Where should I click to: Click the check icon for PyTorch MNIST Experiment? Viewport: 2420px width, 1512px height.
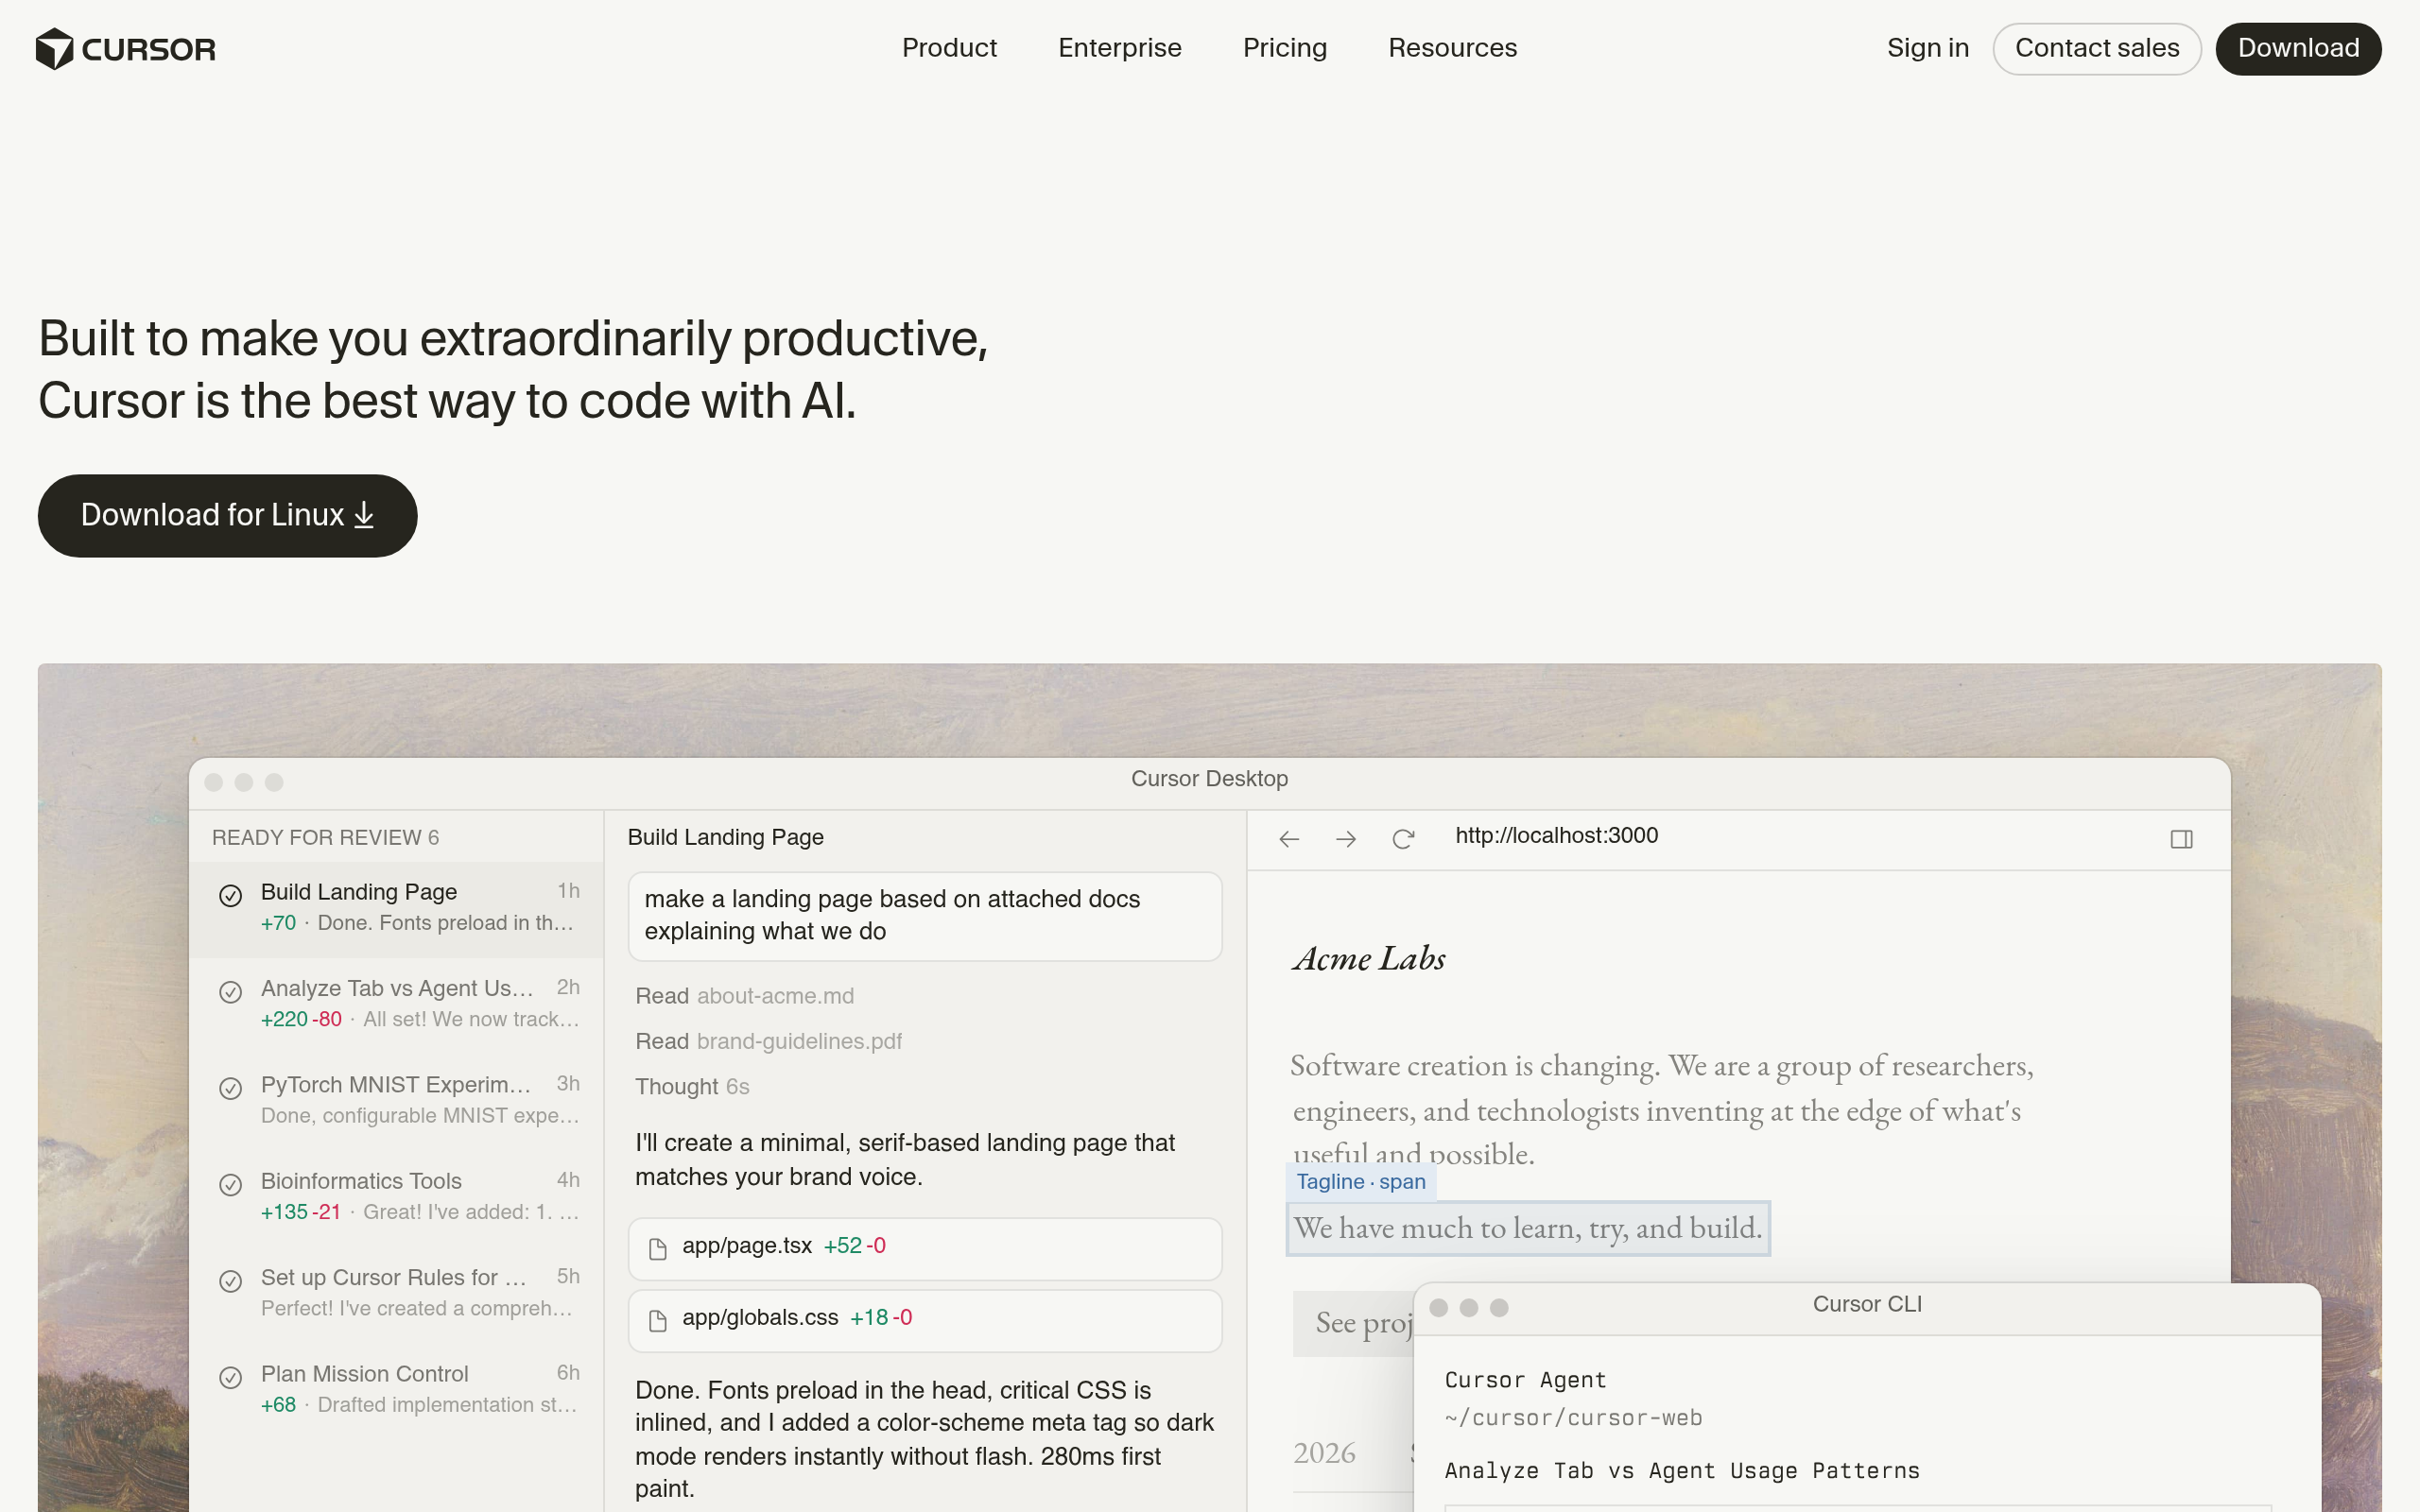pyautogui.click(x=231, y=1088)
